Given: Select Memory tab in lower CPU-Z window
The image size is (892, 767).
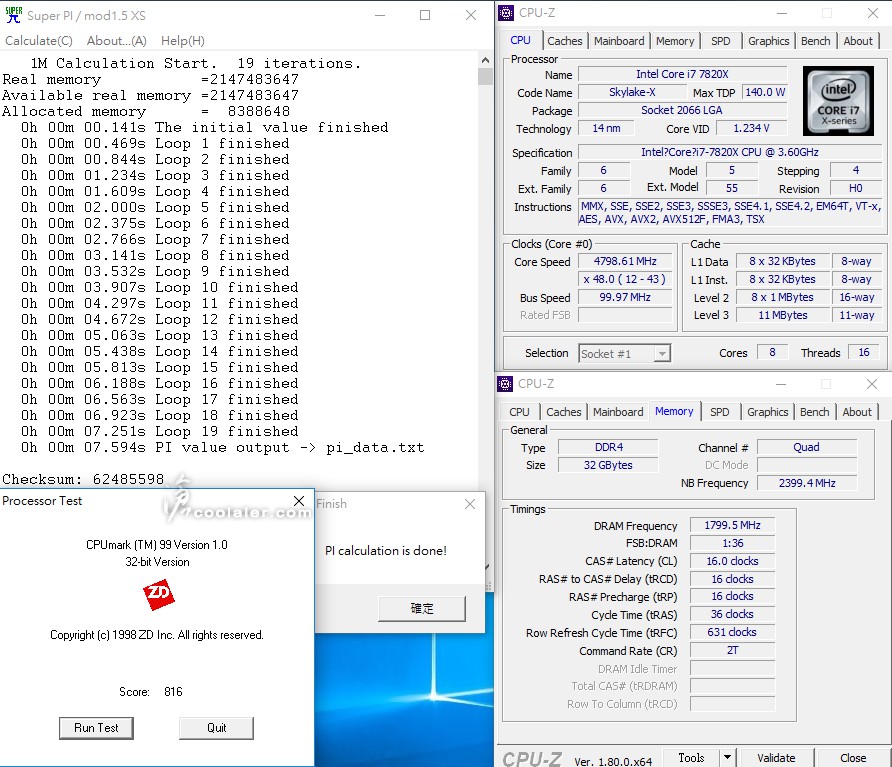Looking at the screenshot, I should (674, 411).
